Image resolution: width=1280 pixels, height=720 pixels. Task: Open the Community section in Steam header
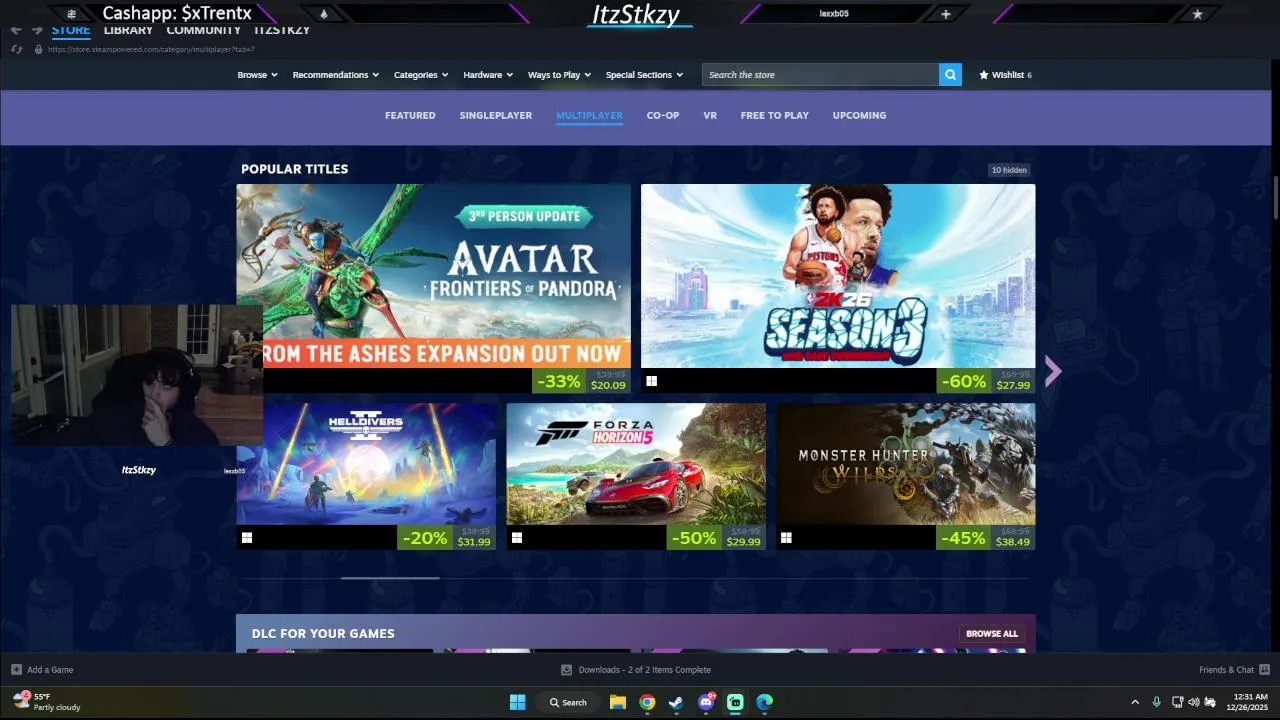coord(203,30)
